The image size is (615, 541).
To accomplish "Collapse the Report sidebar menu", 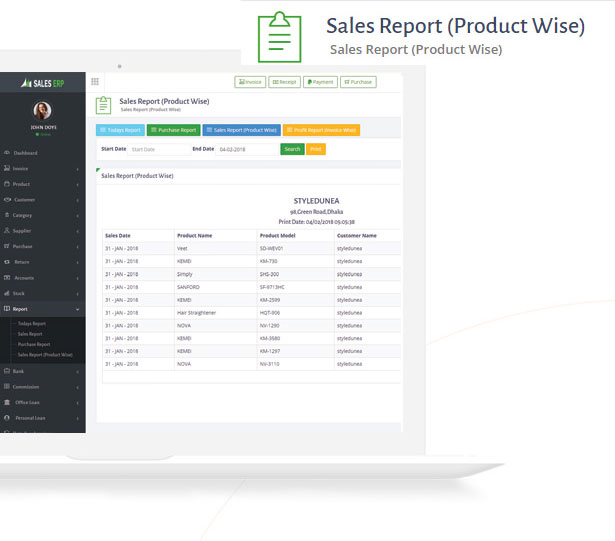I will click(x=21, y=309).
